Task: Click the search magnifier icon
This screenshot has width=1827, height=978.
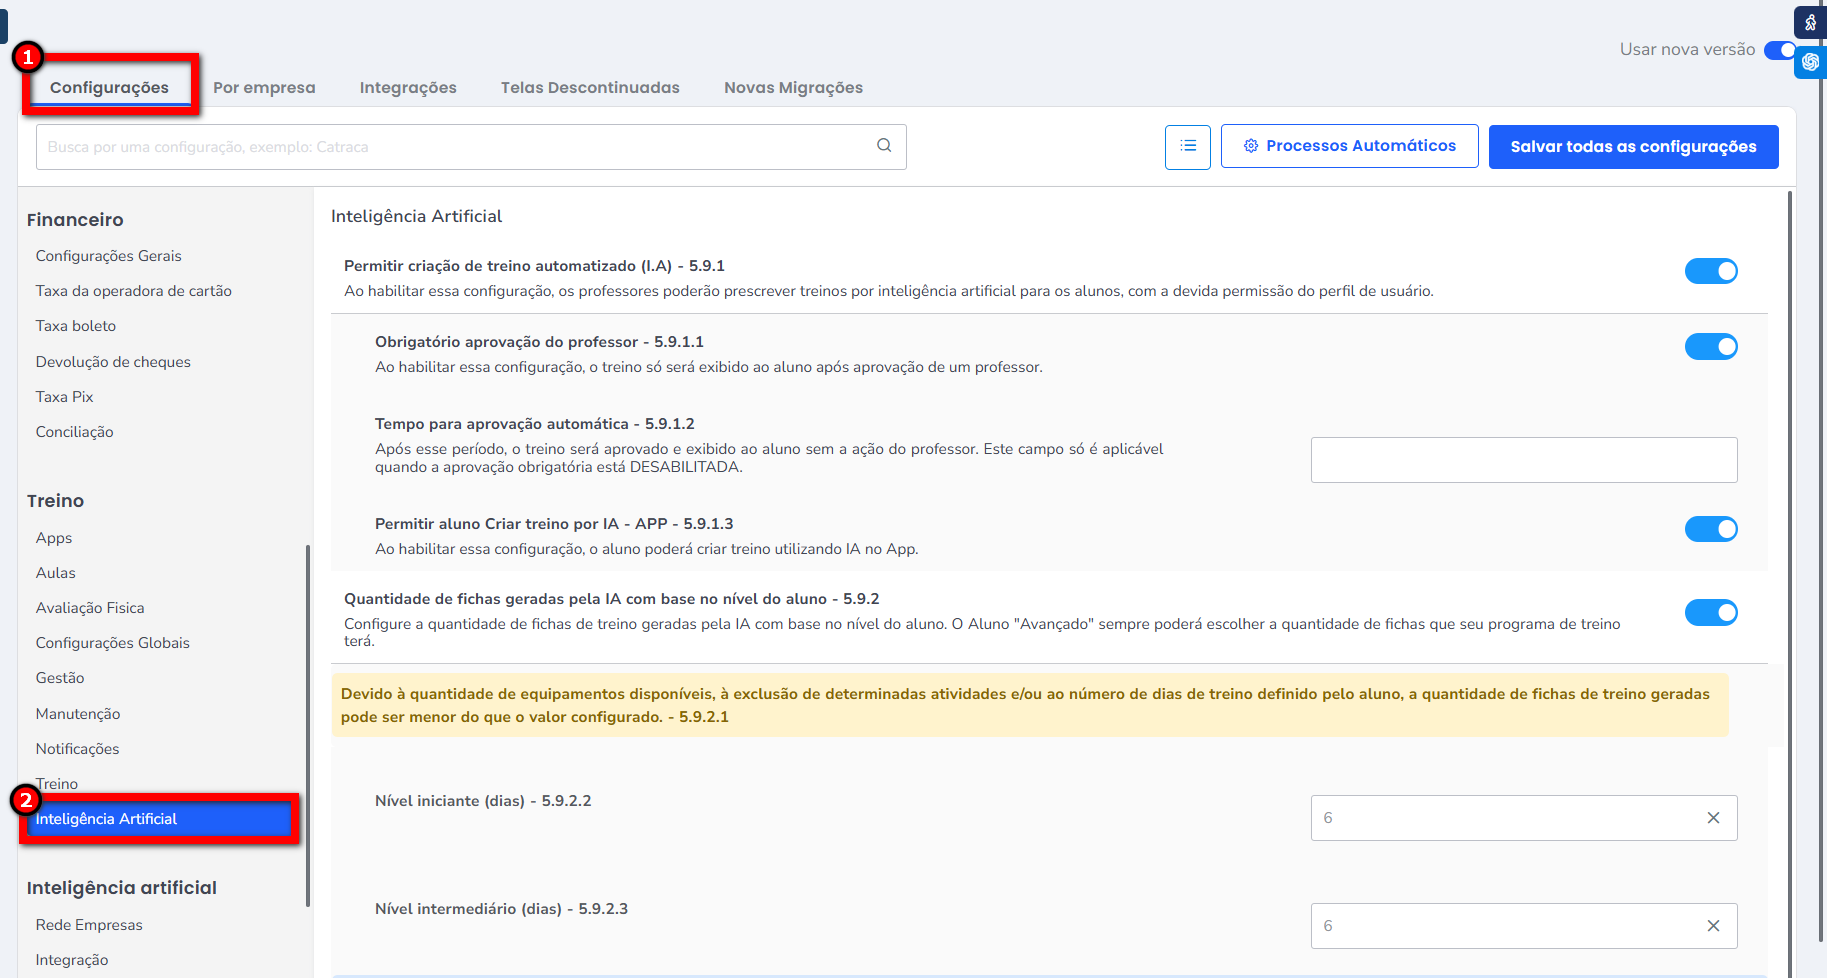Action: 884,146
